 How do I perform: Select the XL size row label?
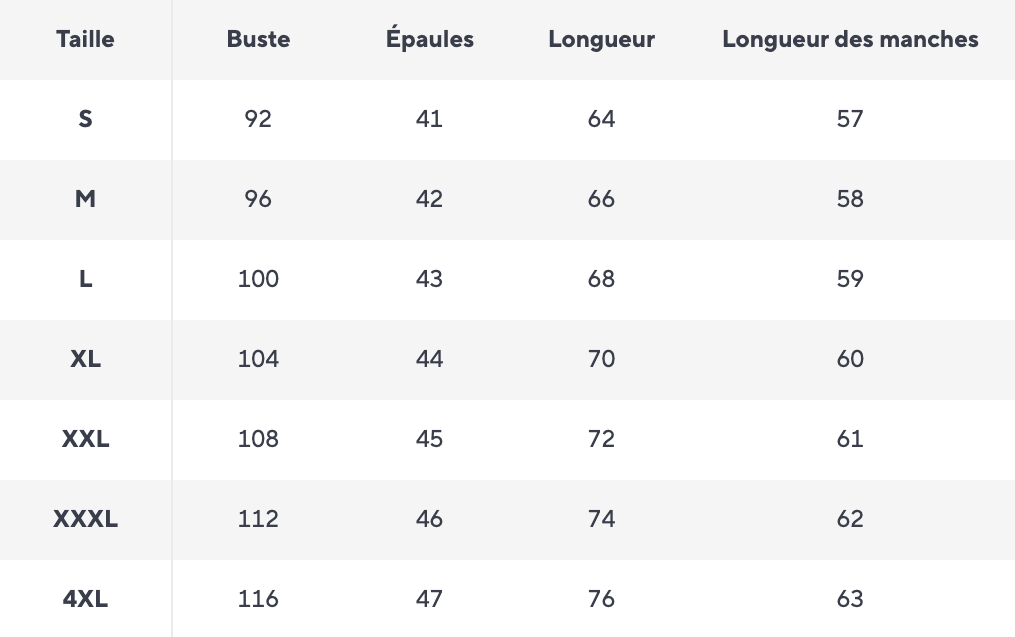click(x=85, y=359)
